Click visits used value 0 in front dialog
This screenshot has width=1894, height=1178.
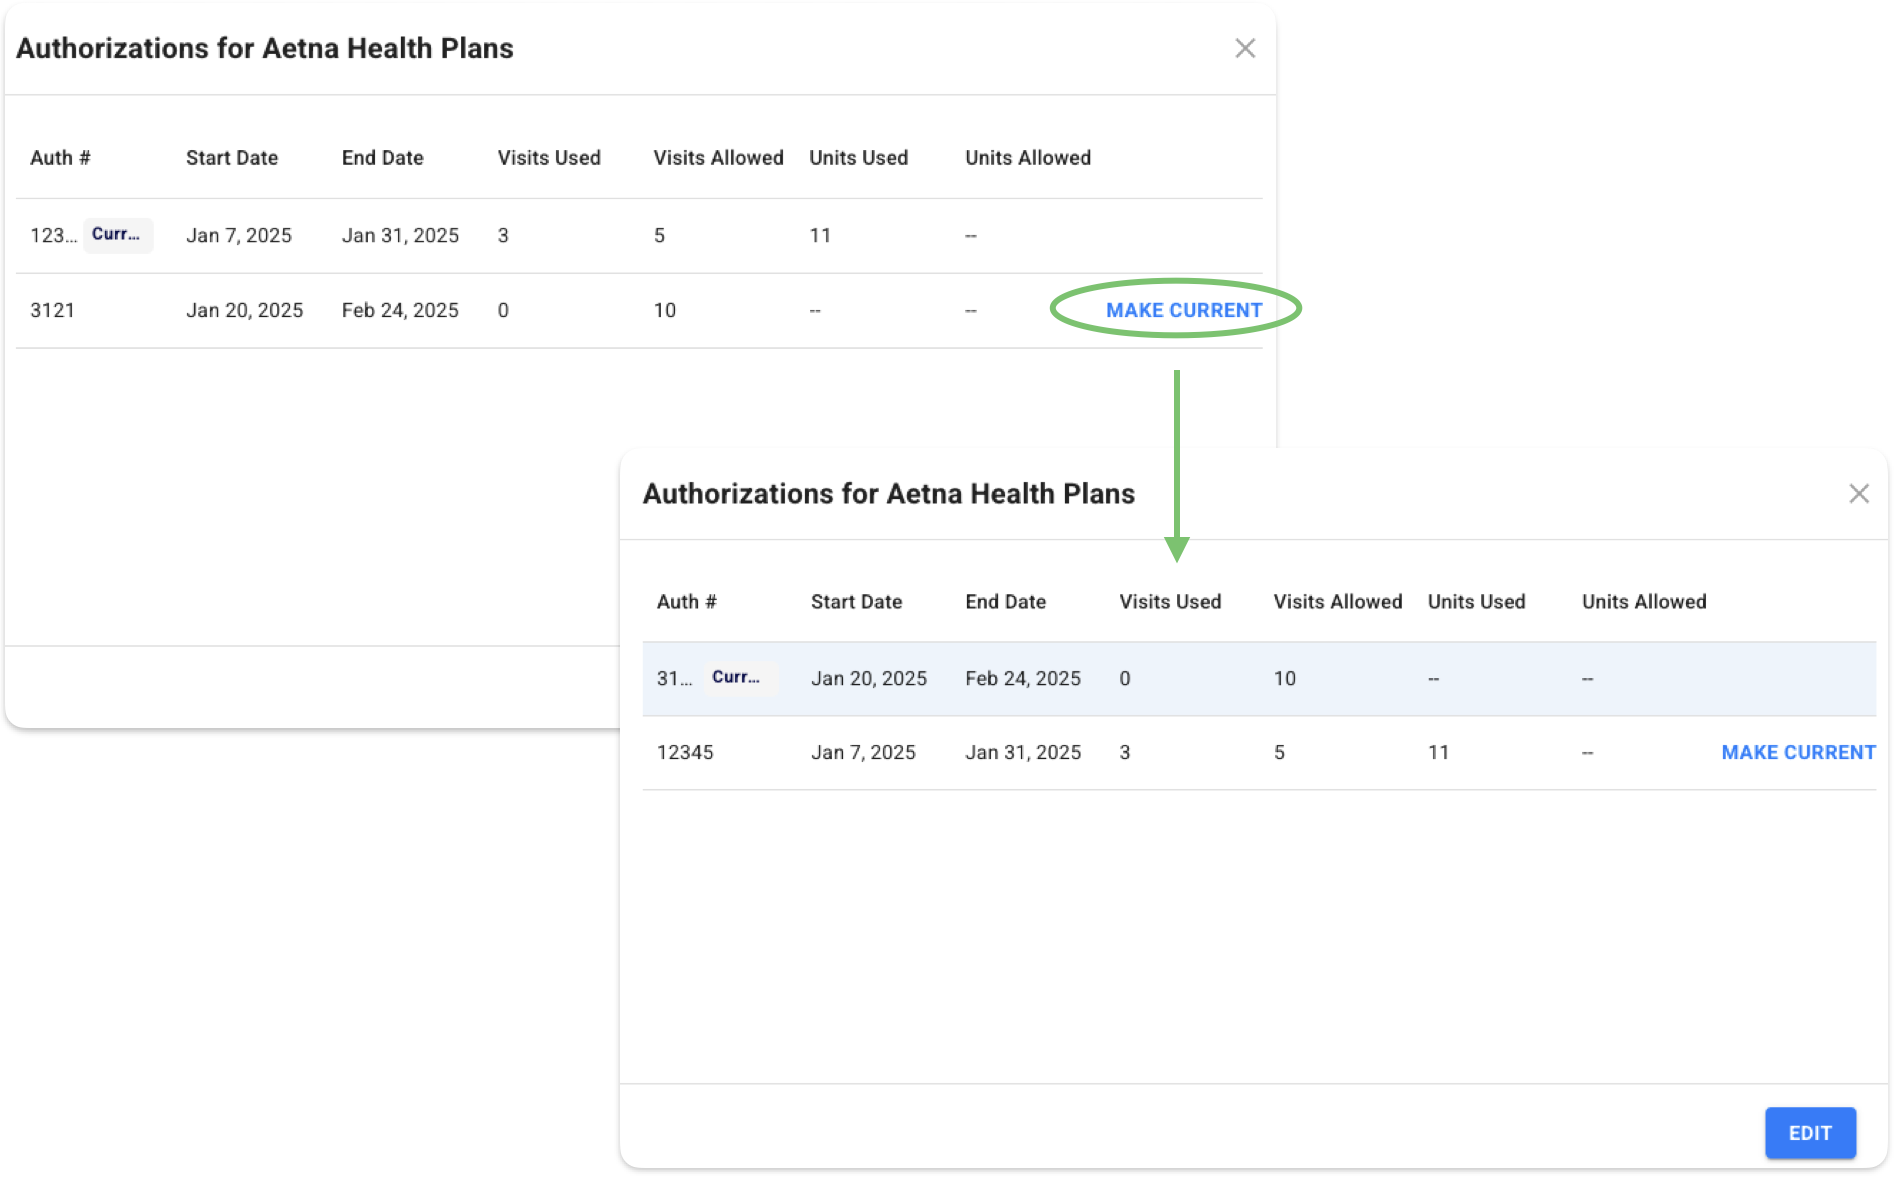coord(1125,678)
